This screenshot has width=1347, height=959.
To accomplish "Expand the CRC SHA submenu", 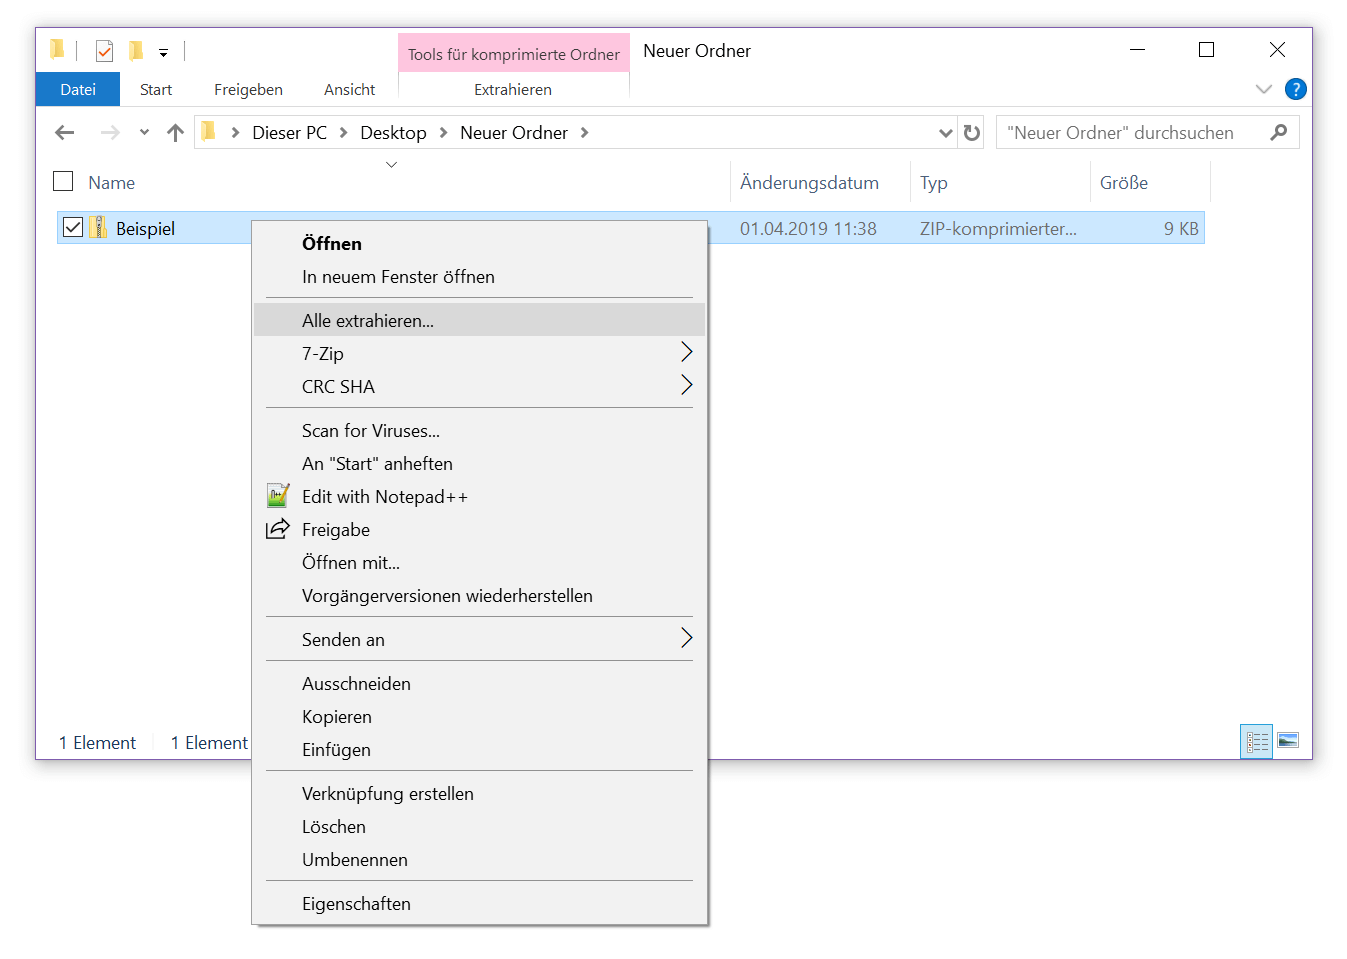I will click(479, 386).
